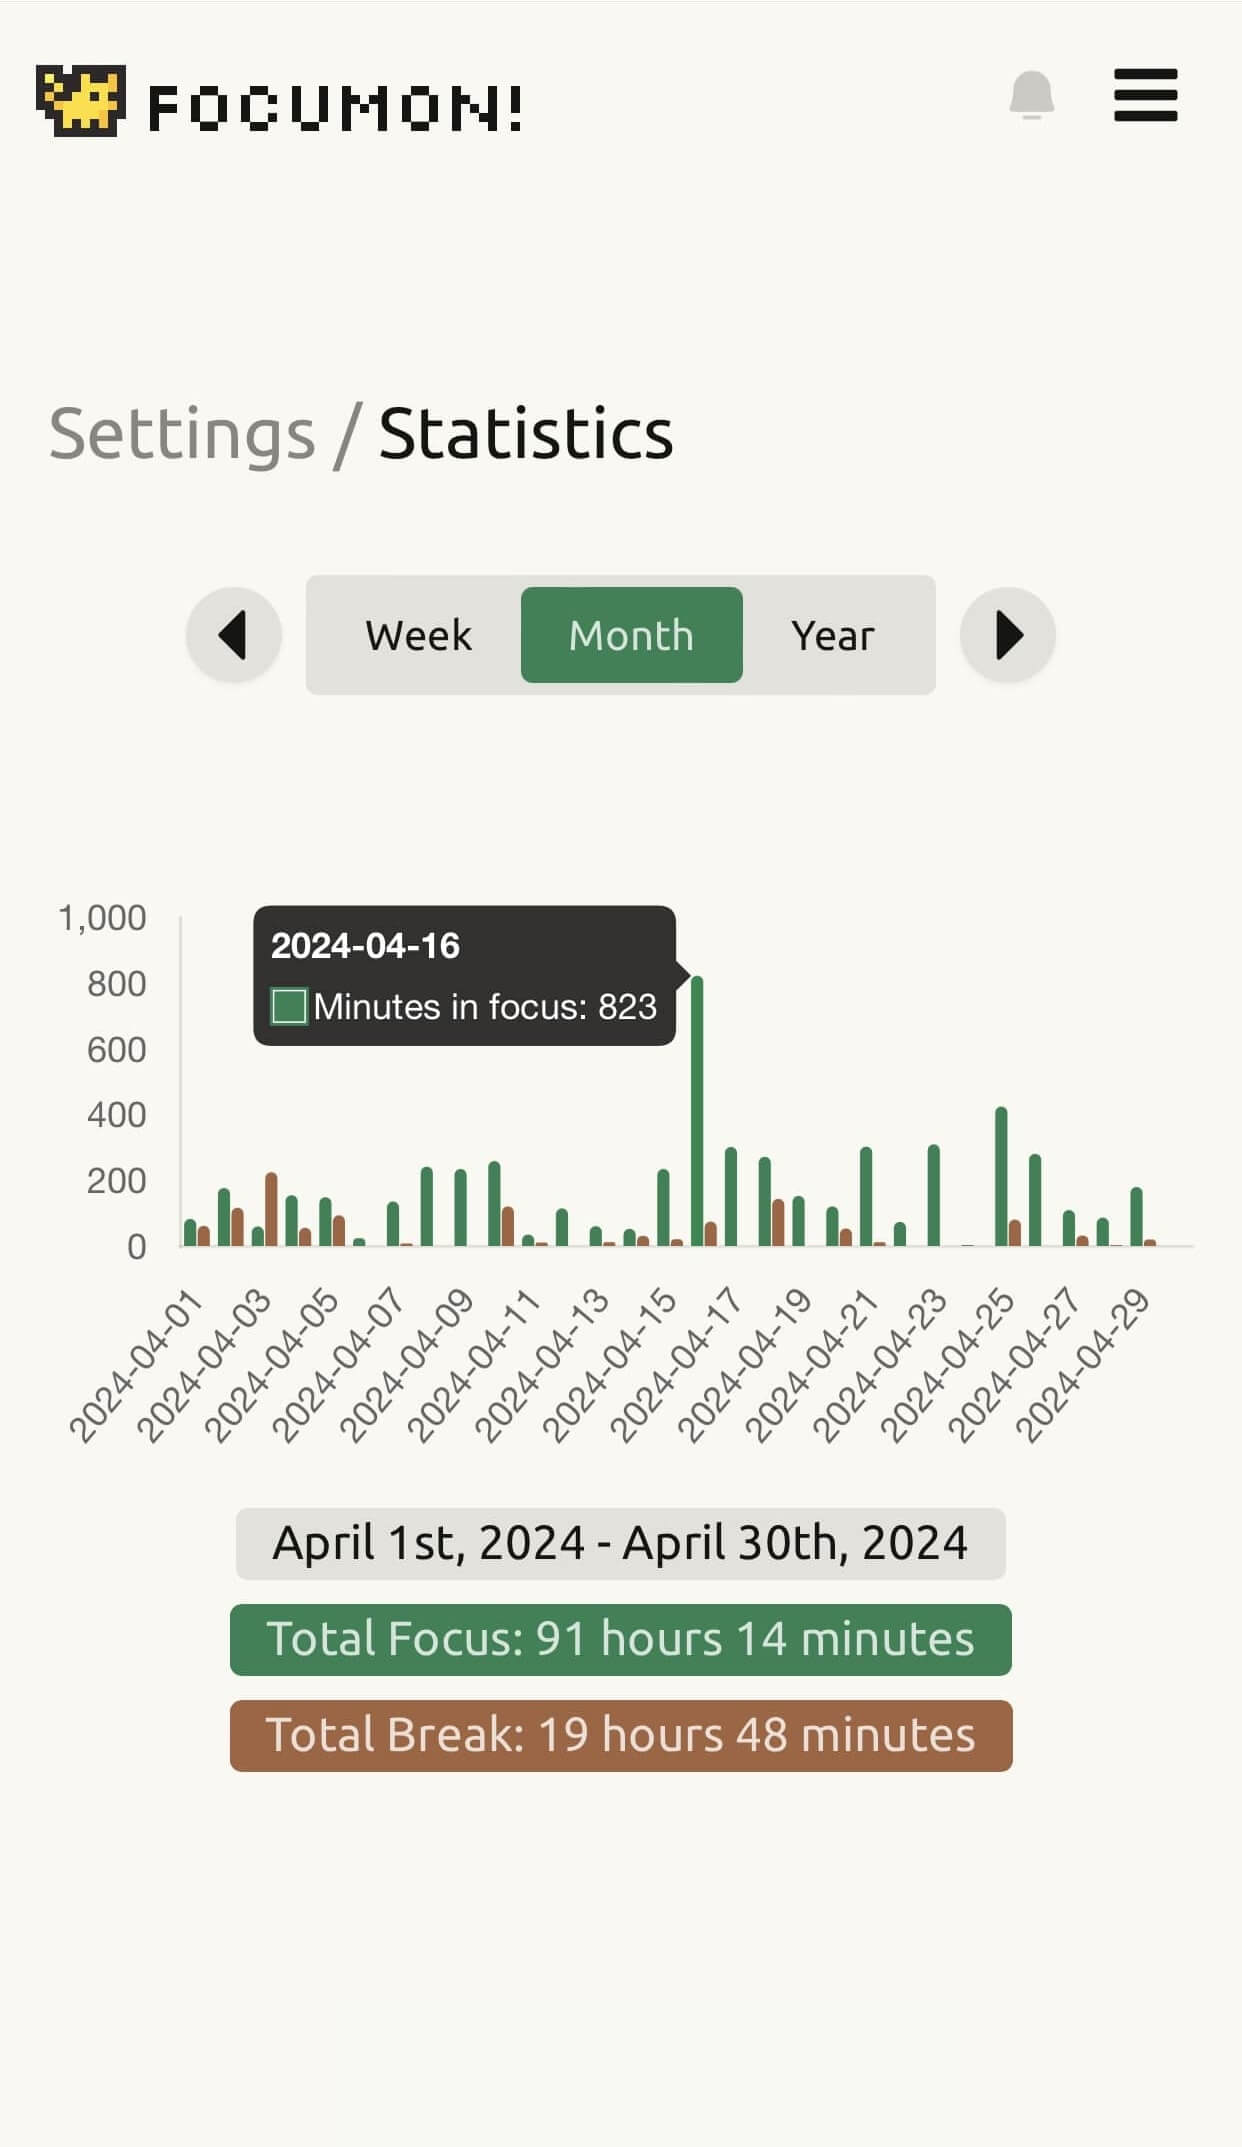Click the green focus bar on 2024-04-25

(1001, 1177)
